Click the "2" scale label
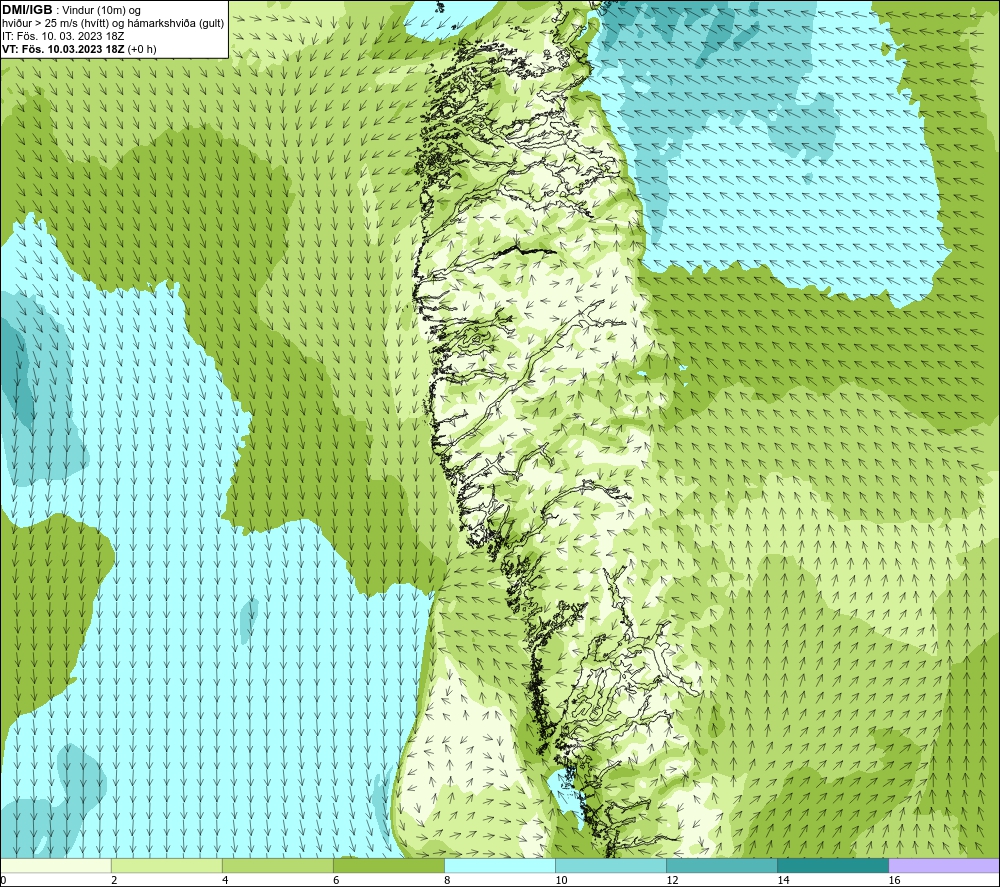Image resolution: width=1000 pixels, height=887 pixels. click(114, 881)
